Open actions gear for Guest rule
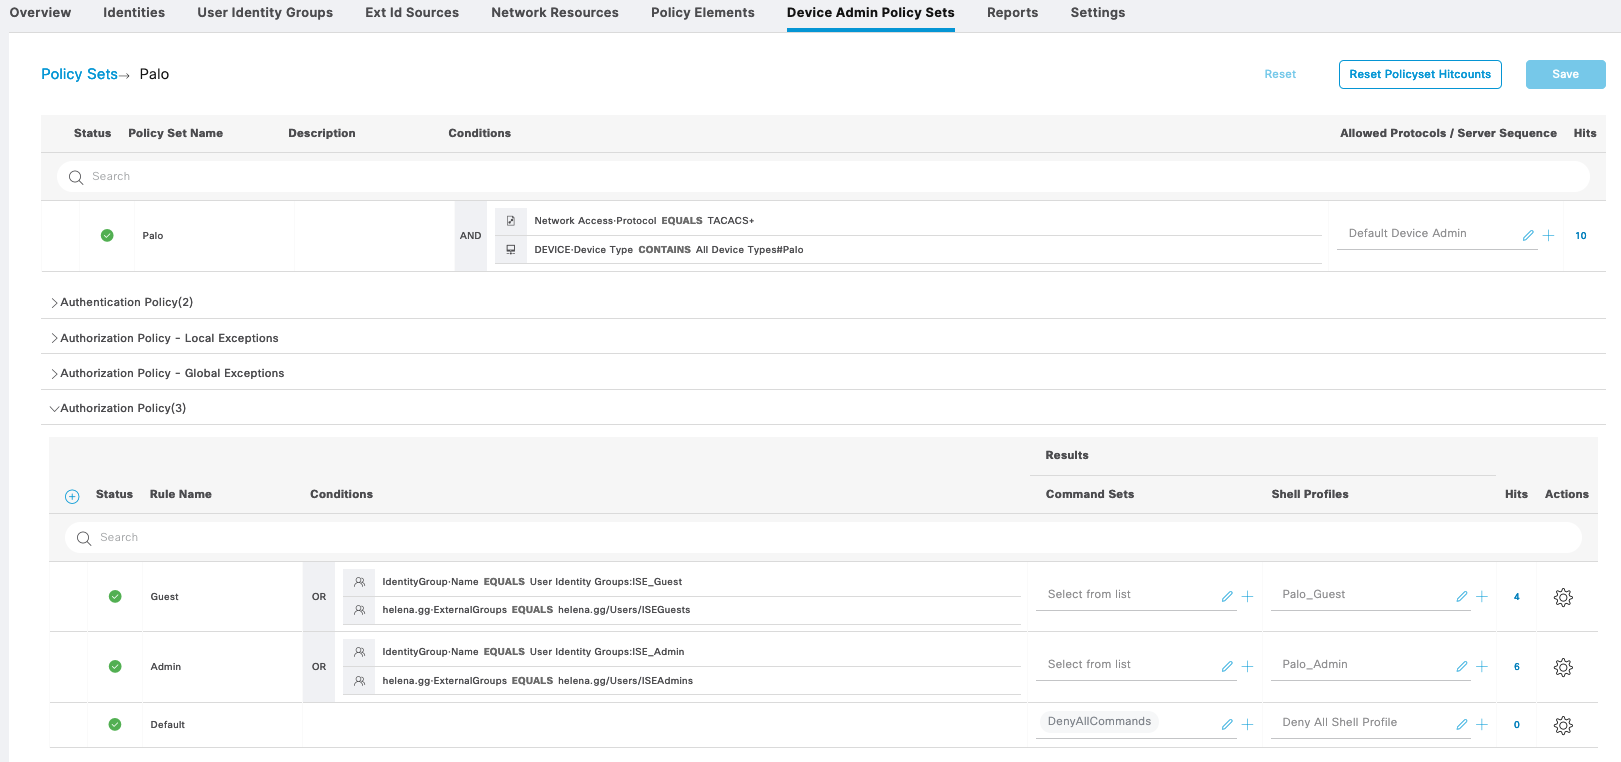This screenshot has width=1621, height=762. coord(1563,597)
